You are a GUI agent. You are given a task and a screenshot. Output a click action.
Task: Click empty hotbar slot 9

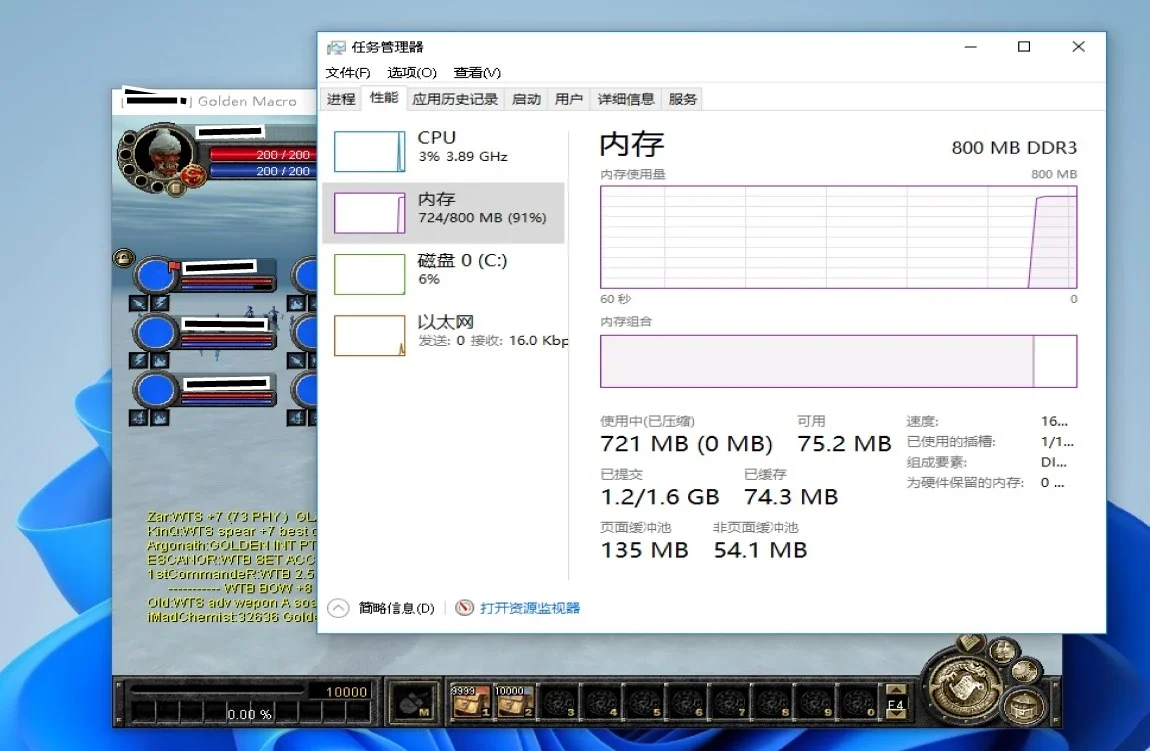pyautogui.click(x=814, y=701)
